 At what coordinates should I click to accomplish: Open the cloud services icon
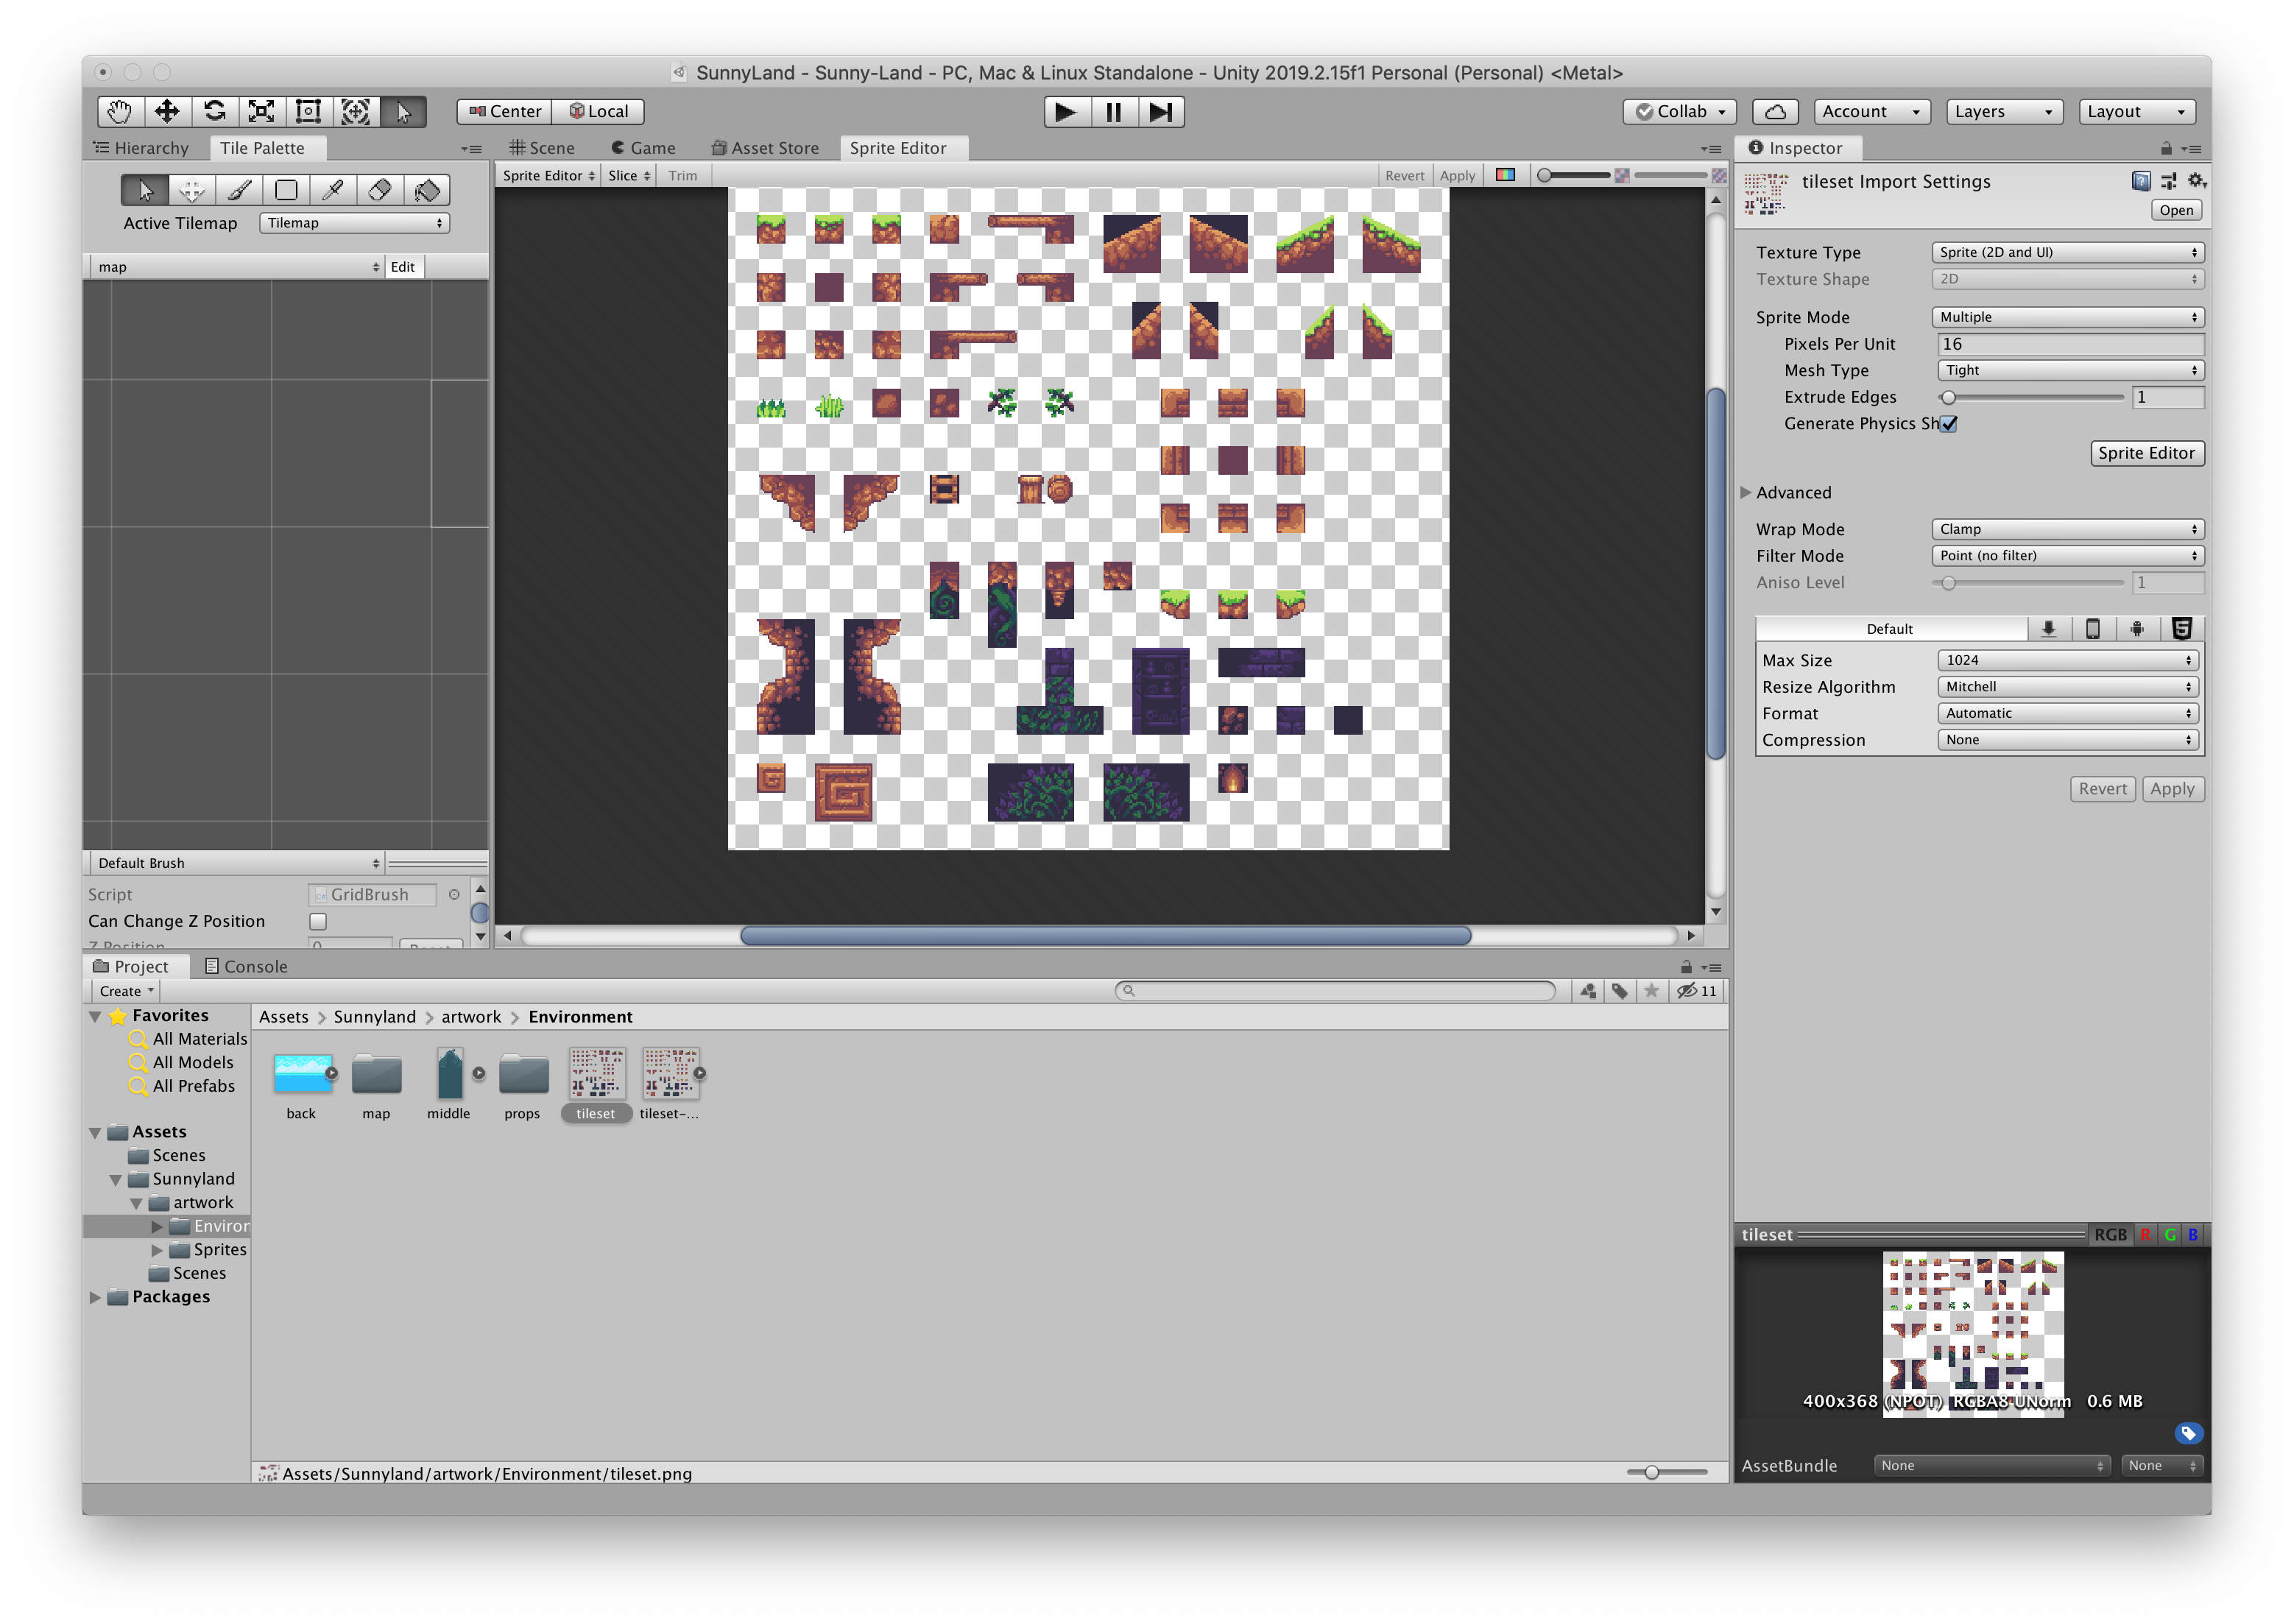1775,111
